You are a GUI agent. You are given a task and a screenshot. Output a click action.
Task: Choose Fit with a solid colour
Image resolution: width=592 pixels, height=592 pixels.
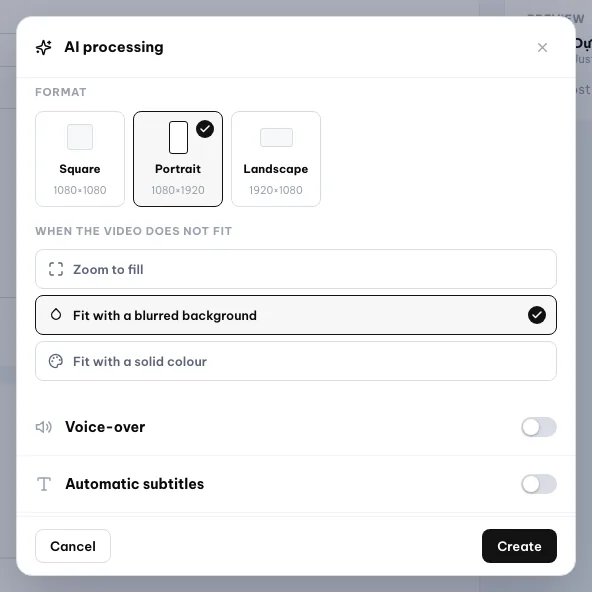coord(296,361)
